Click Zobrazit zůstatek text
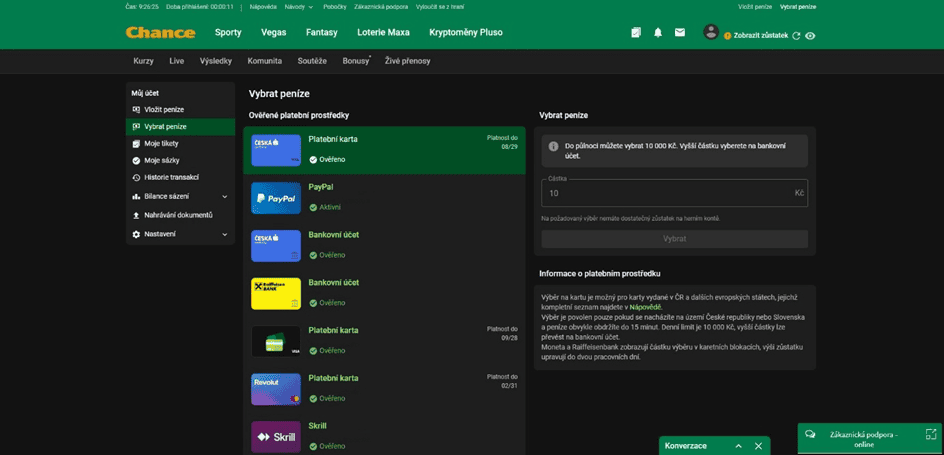This screenshot has width=944, height=455. coord(760,36)
